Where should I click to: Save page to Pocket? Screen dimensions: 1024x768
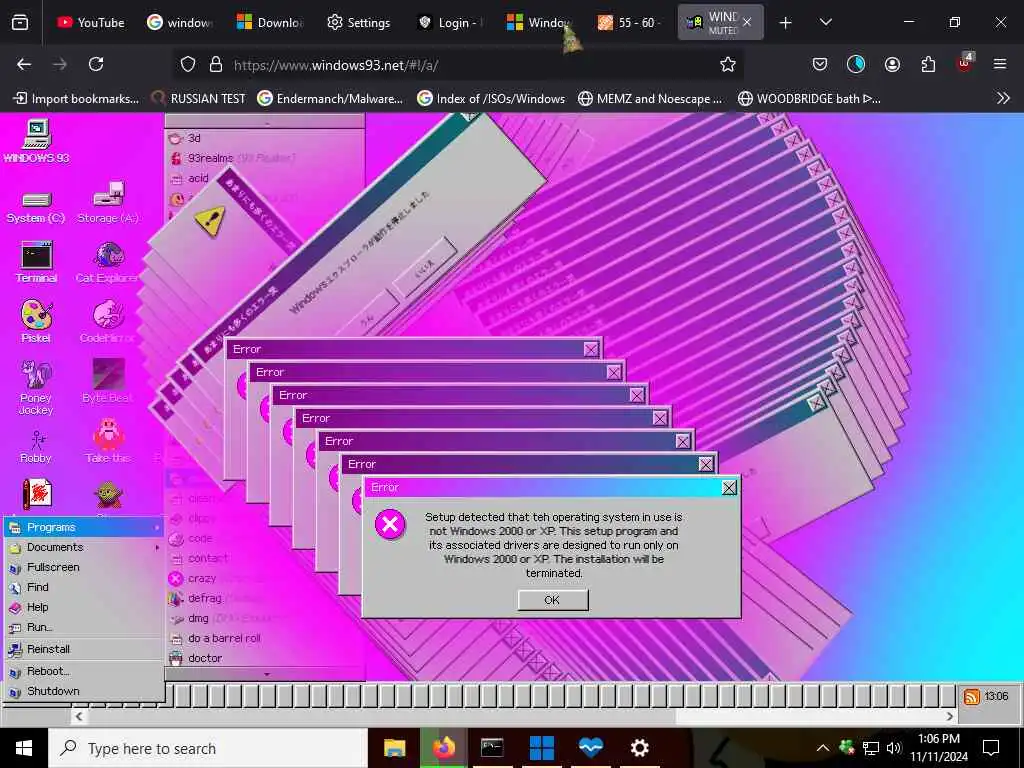(x=820, y=64)
